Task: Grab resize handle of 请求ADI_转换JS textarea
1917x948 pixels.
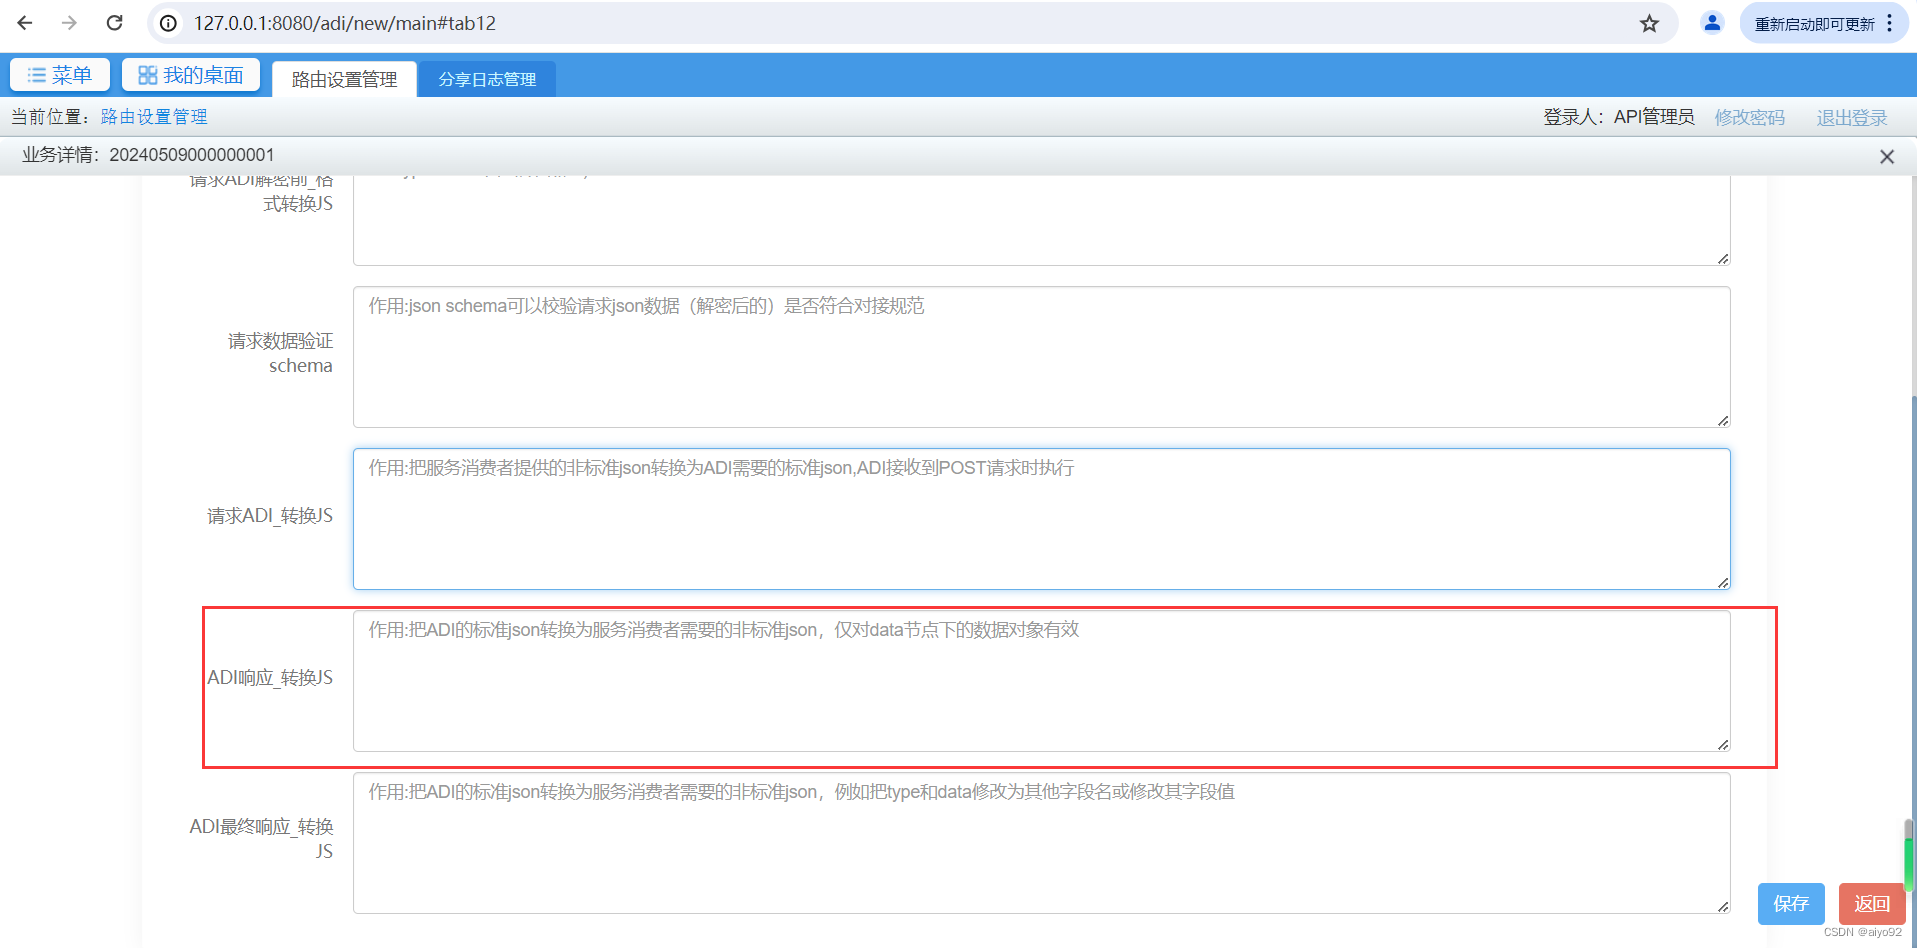Action: [x=1723, y=583]
